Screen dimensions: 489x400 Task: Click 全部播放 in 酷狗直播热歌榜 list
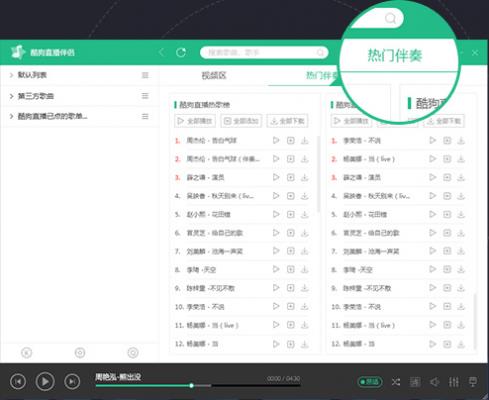point(195,121)
